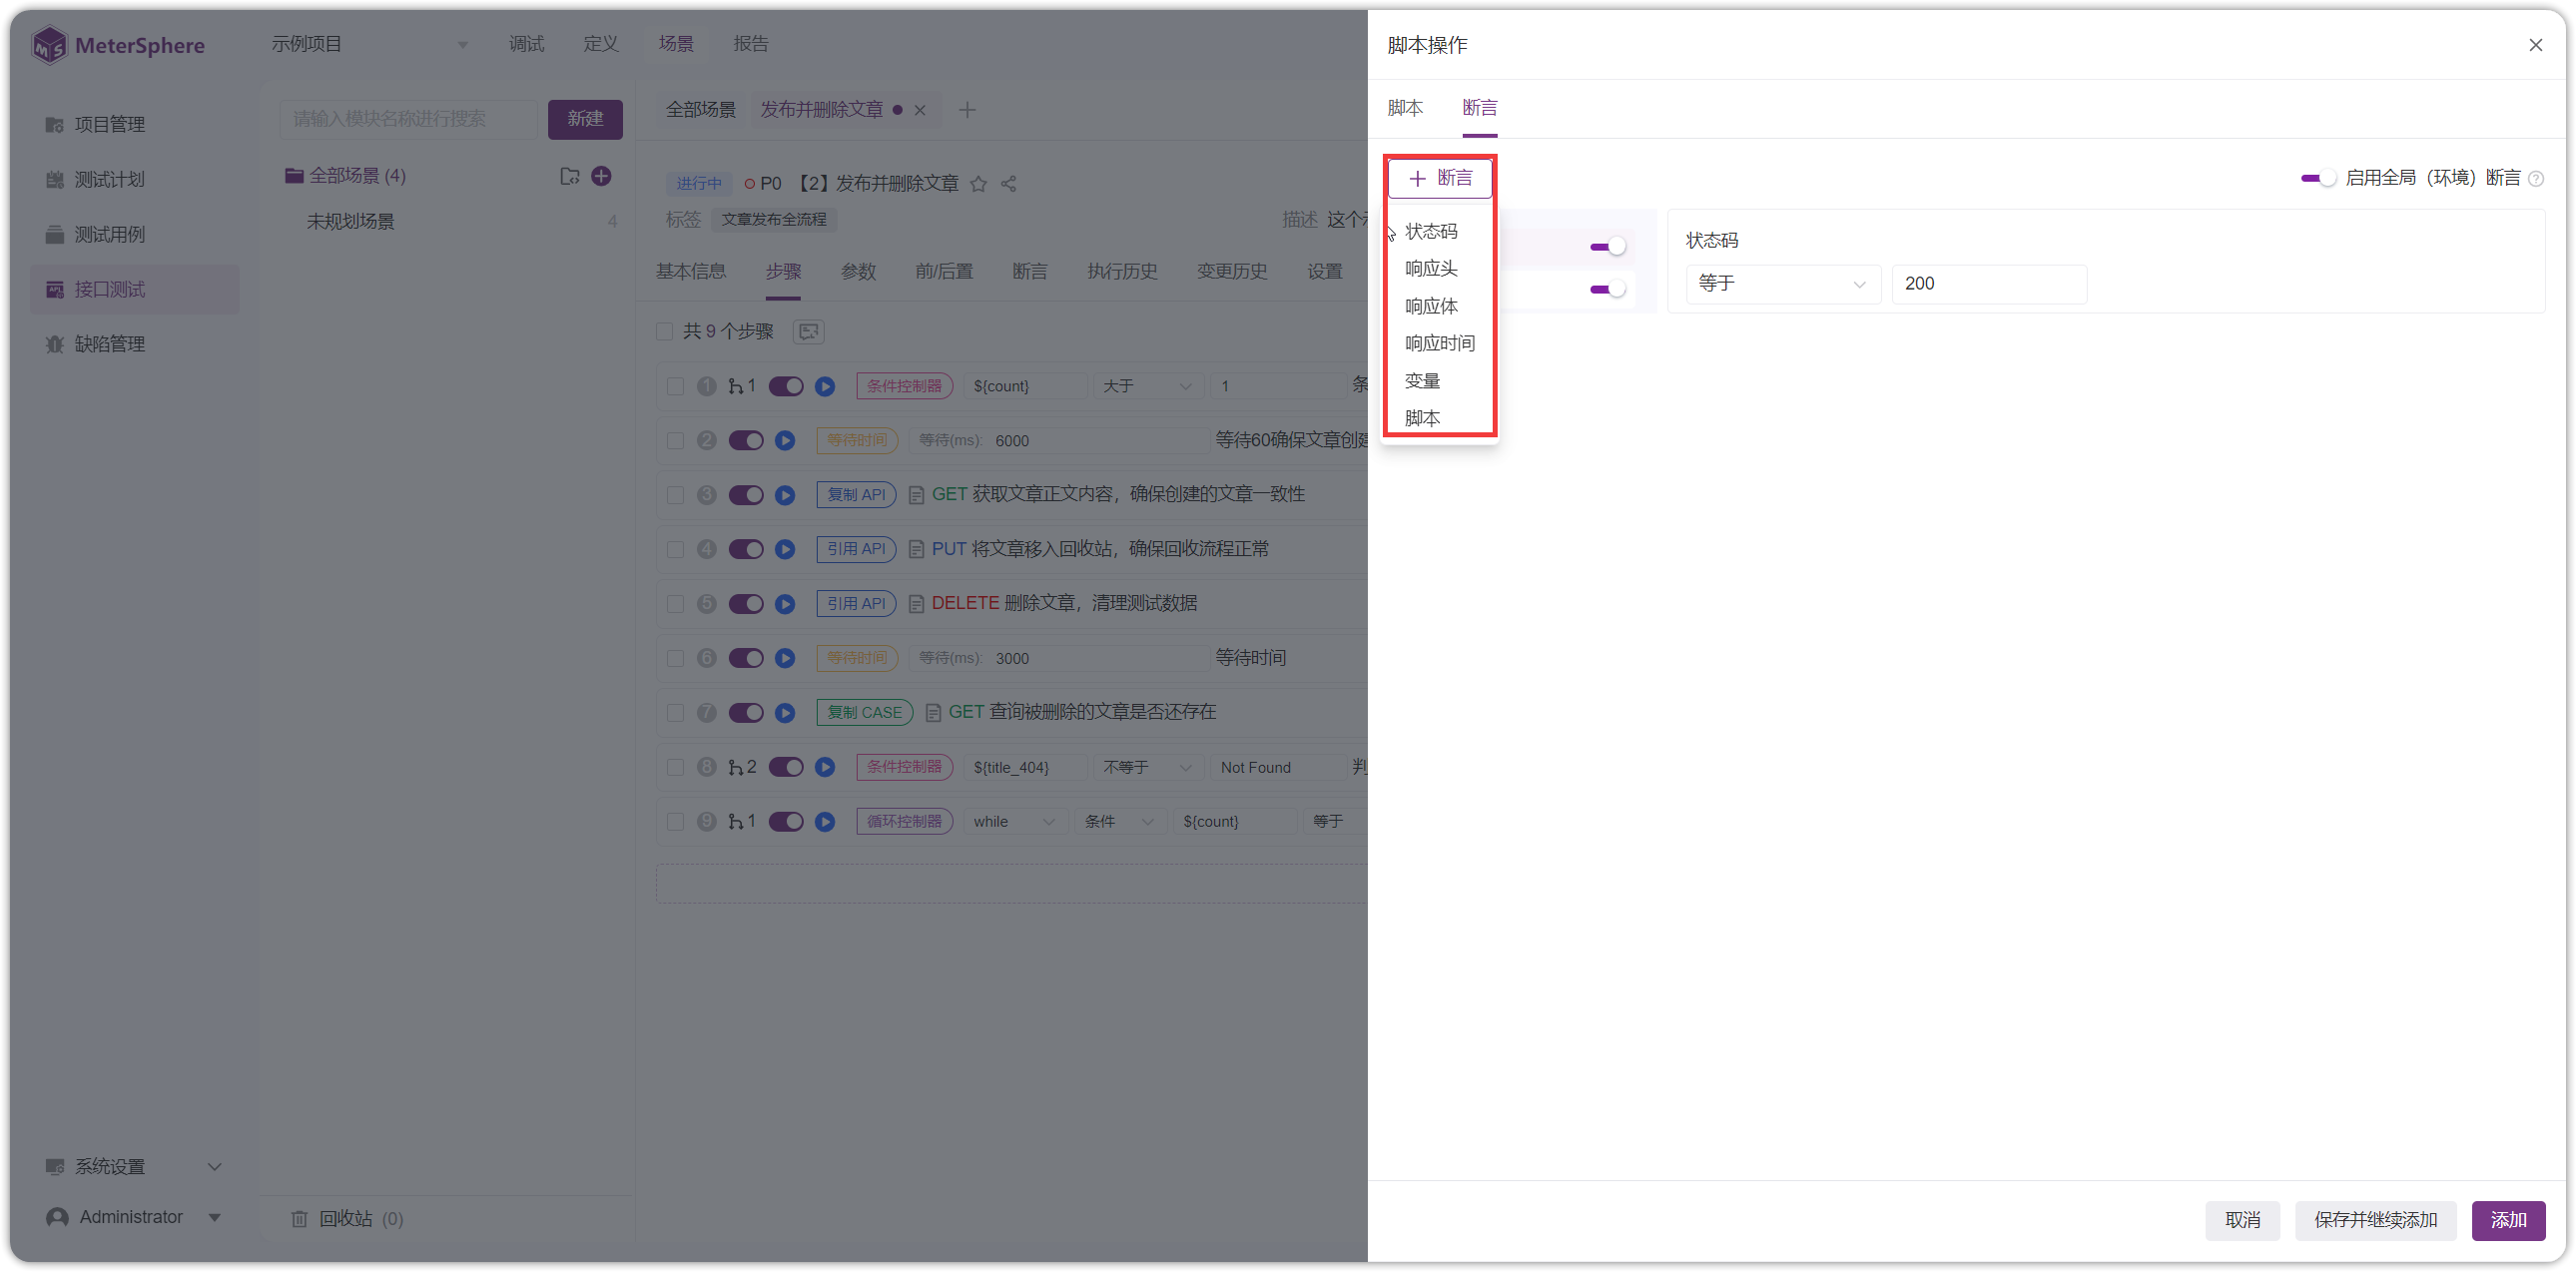Click new folder icon beside 全部场景

click(569, 176)
